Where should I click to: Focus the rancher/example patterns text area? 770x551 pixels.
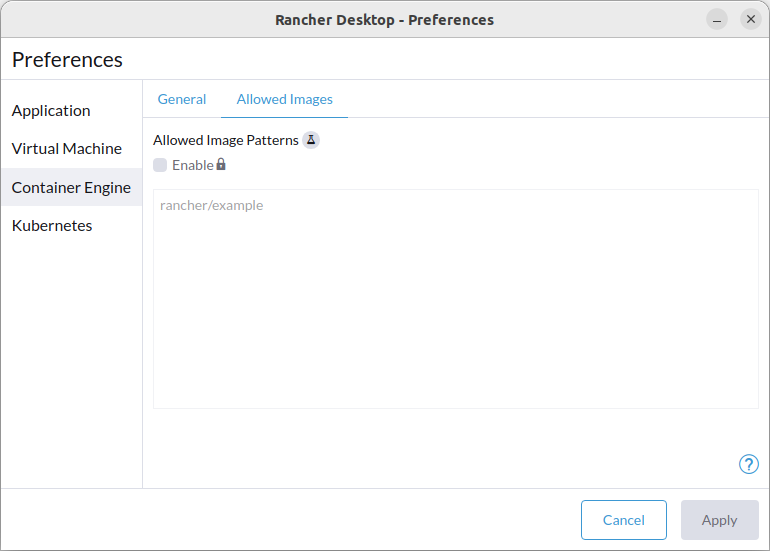click(456, 299)
